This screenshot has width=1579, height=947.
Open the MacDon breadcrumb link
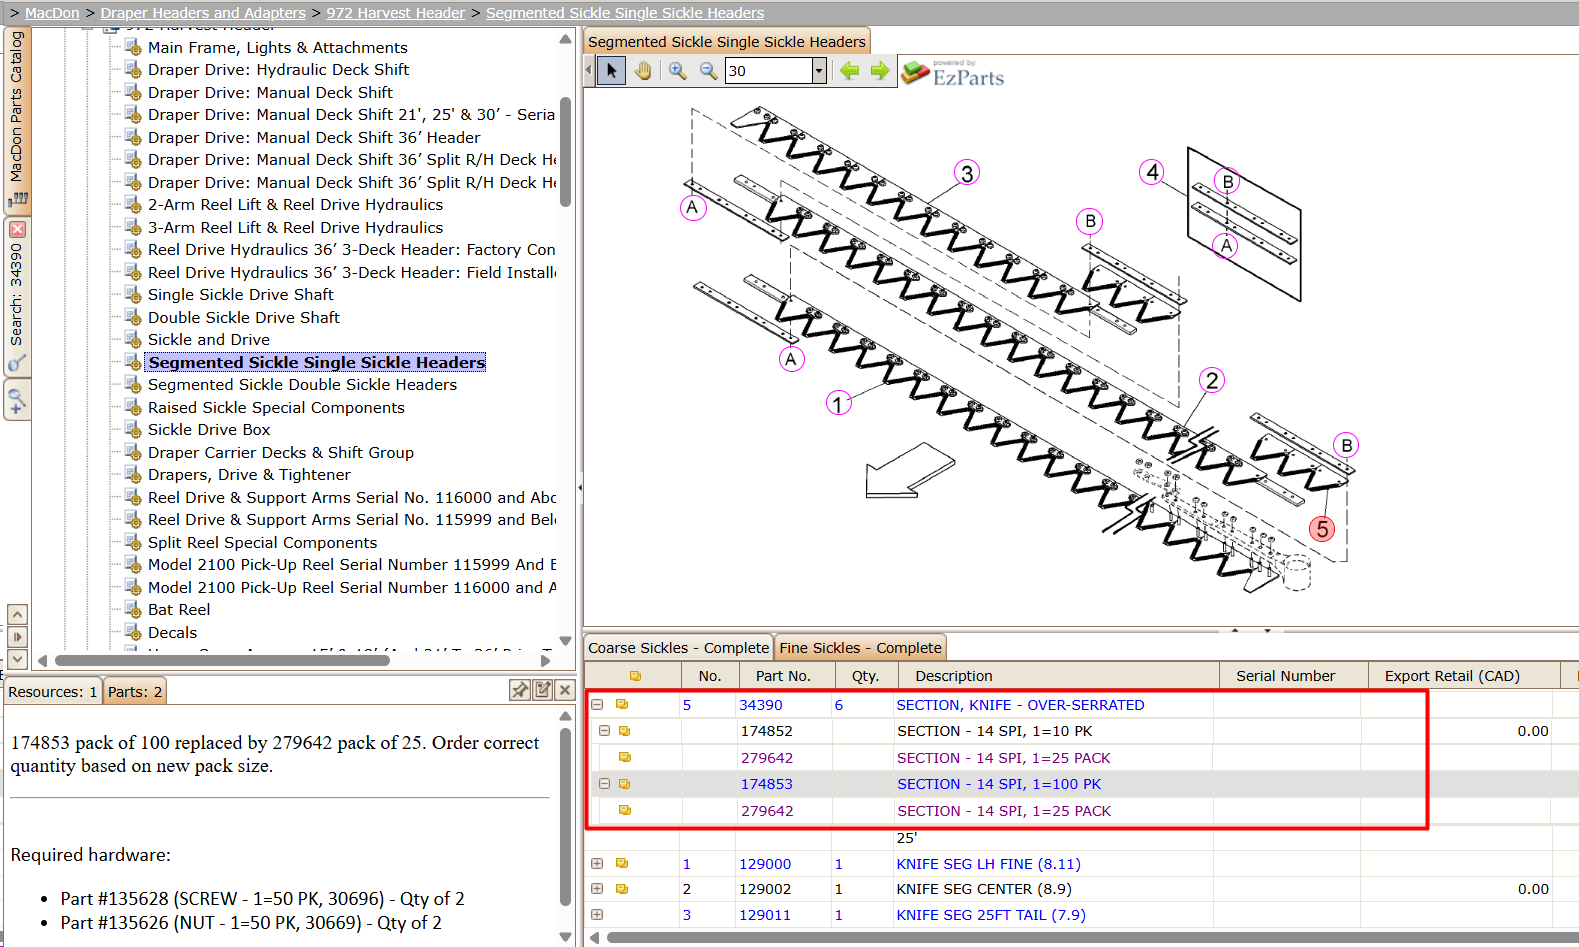click(52, 13)
